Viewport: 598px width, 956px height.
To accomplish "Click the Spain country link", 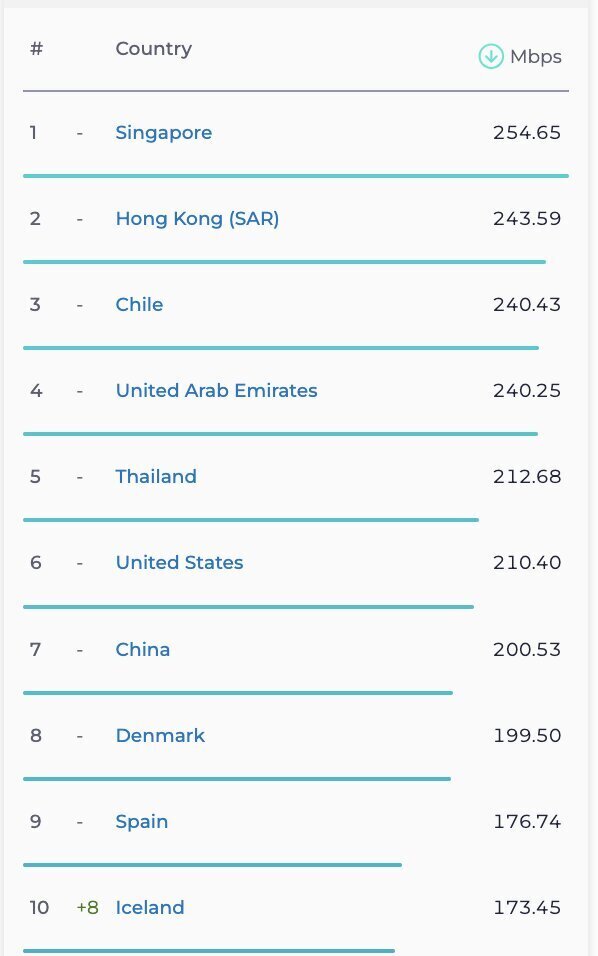I will click(141, 822).
